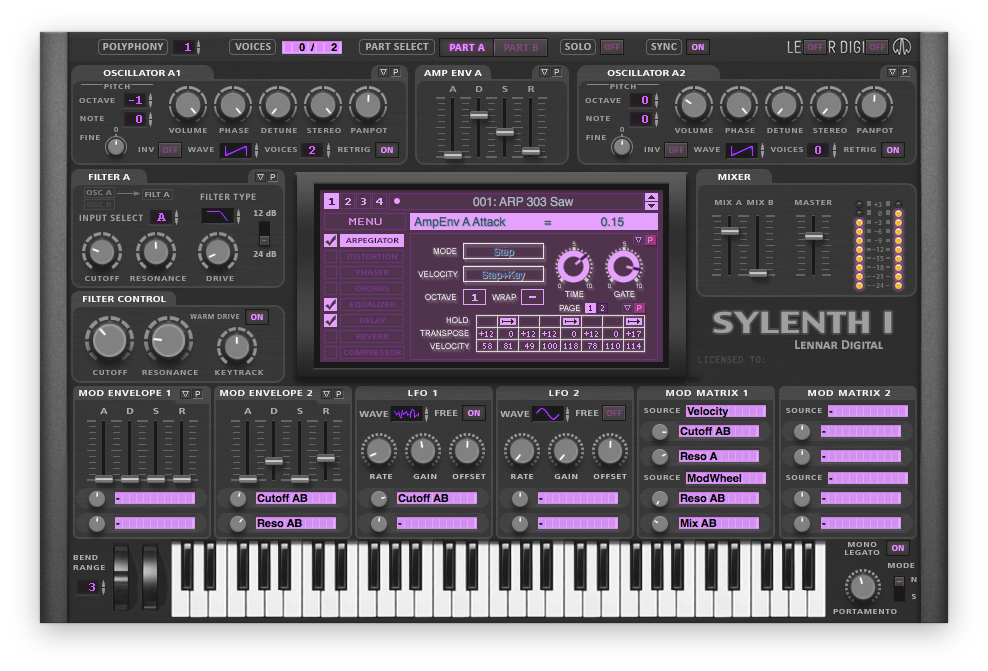Click the Portamento knob
Screen dimensions: 988x671
(x=863, y=587)
